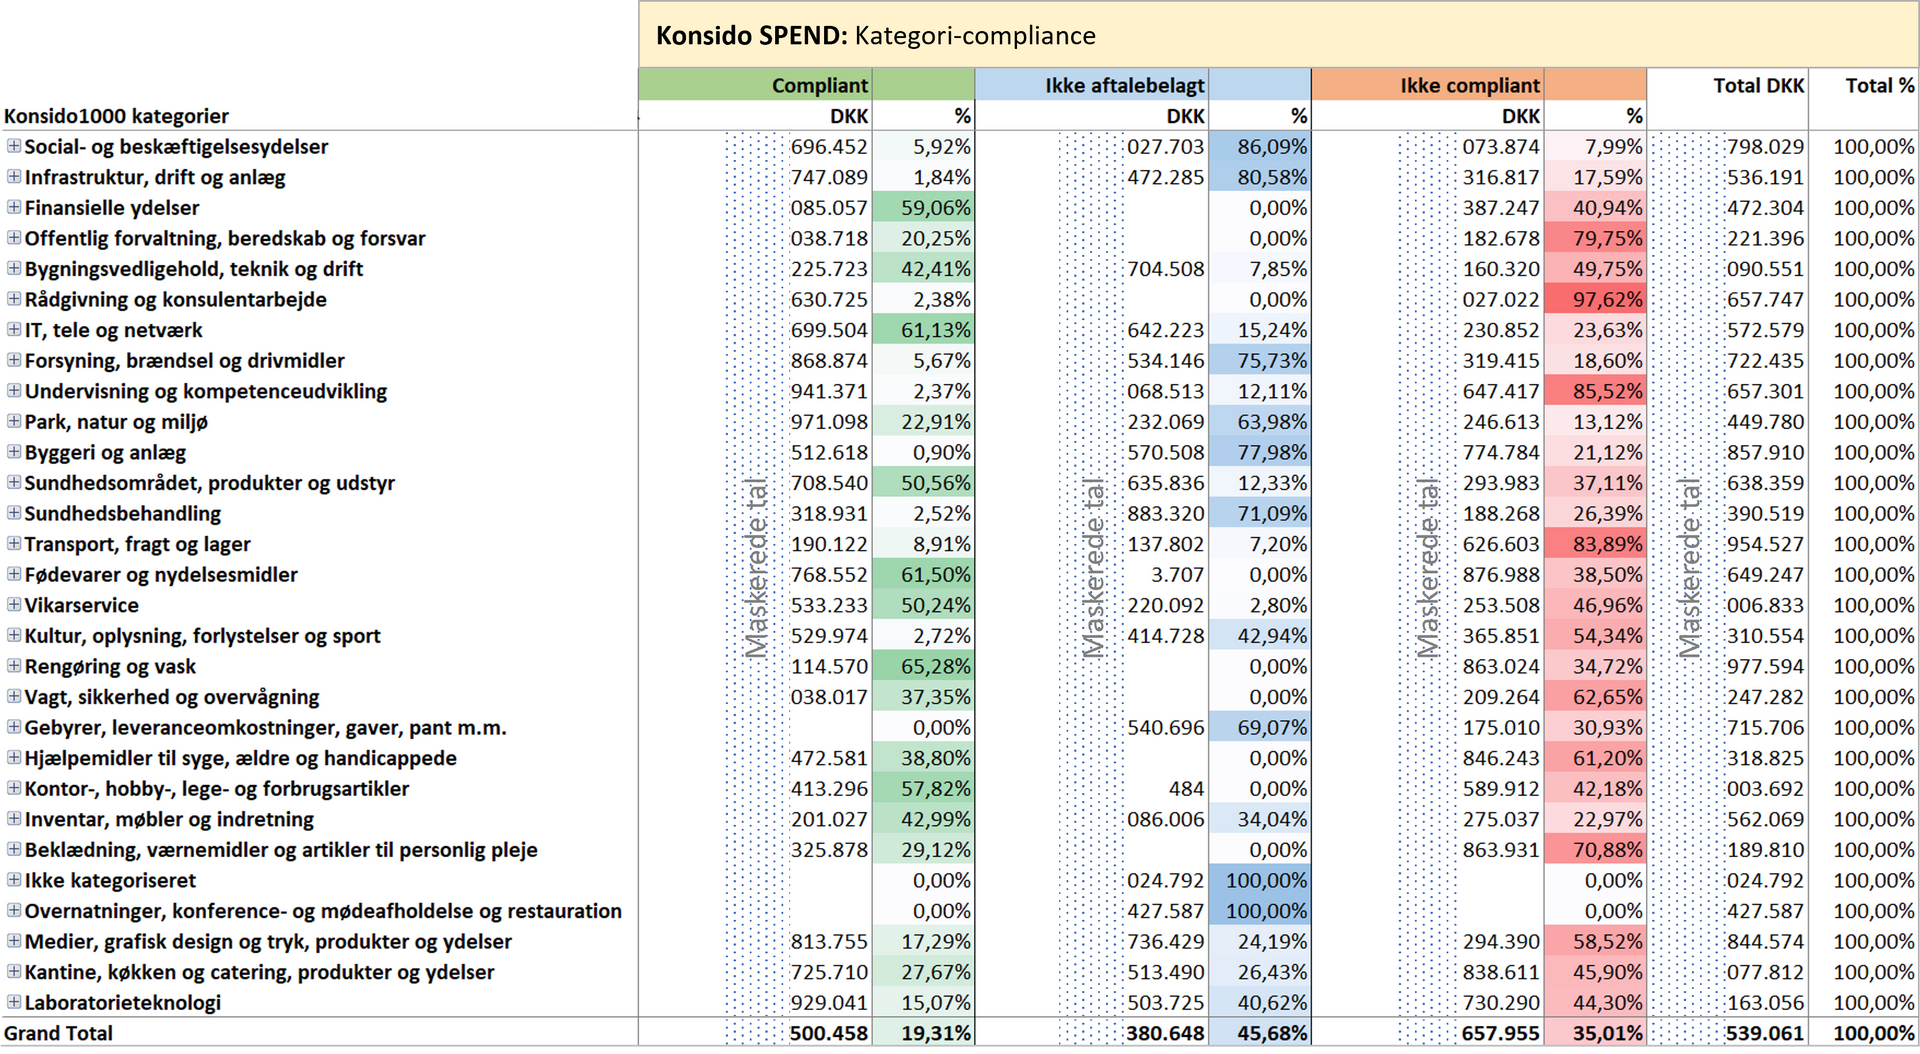
Task: Expand Bygningsvedligehold, teknik og drift
Action: tap(14, 268)
